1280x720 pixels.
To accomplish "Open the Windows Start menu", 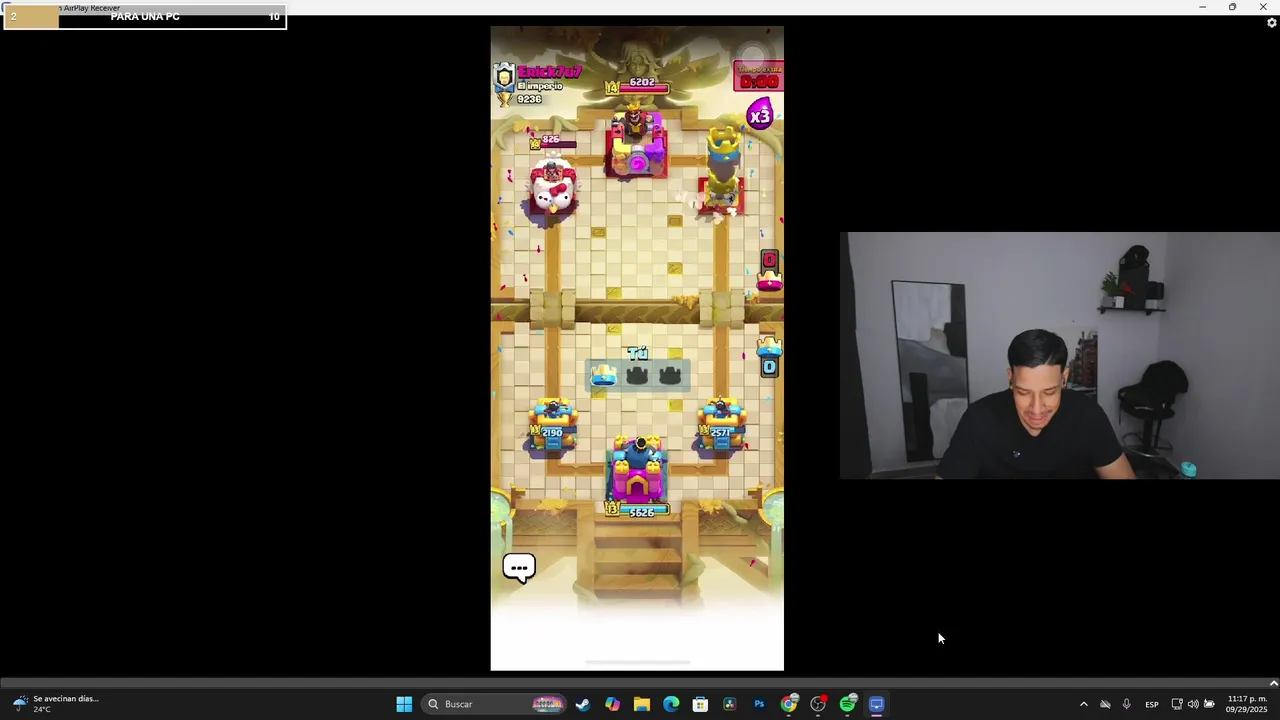I will pos(404,704).
